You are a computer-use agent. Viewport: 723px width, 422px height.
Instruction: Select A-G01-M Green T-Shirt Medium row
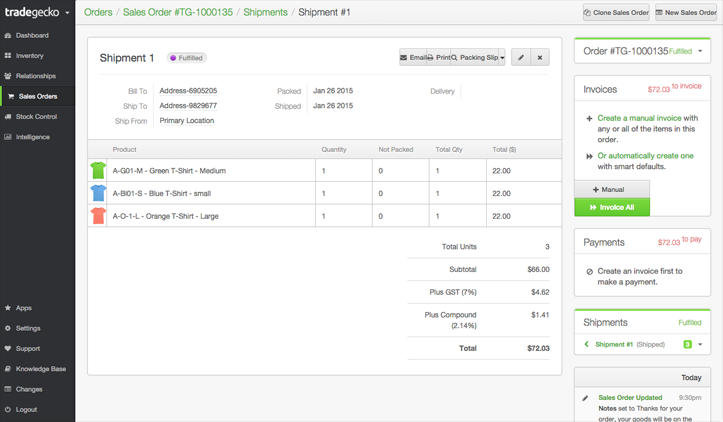pyautogui.click(x=325, y=171)
